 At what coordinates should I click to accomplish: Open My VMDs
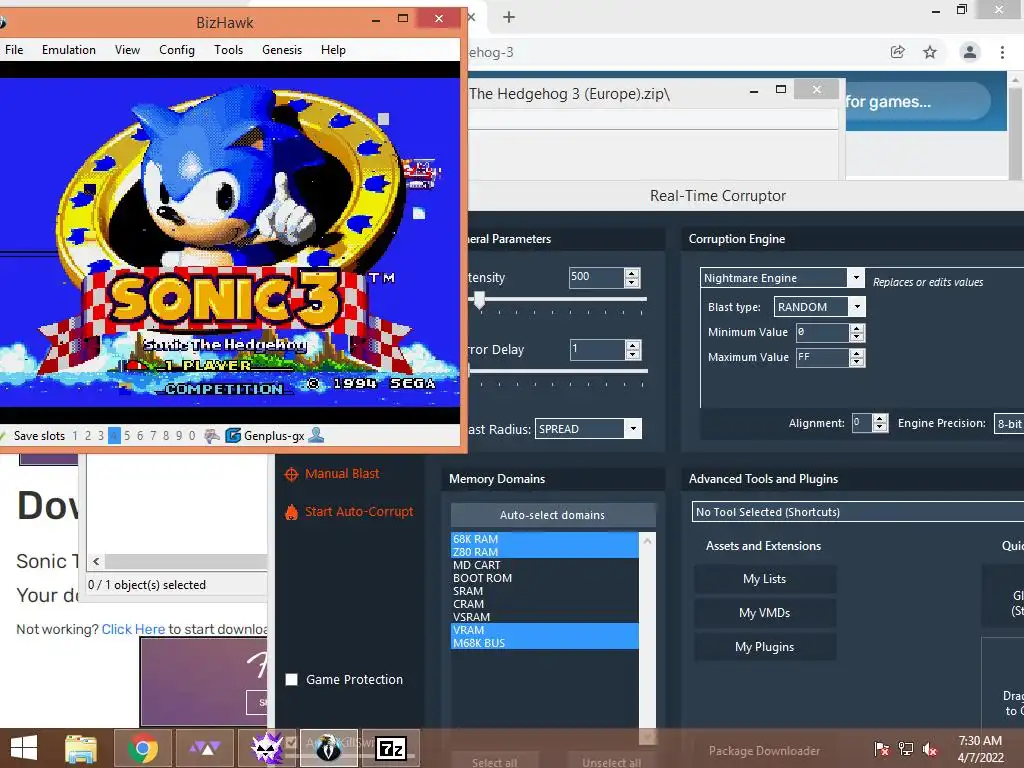[x=765, y=613]
